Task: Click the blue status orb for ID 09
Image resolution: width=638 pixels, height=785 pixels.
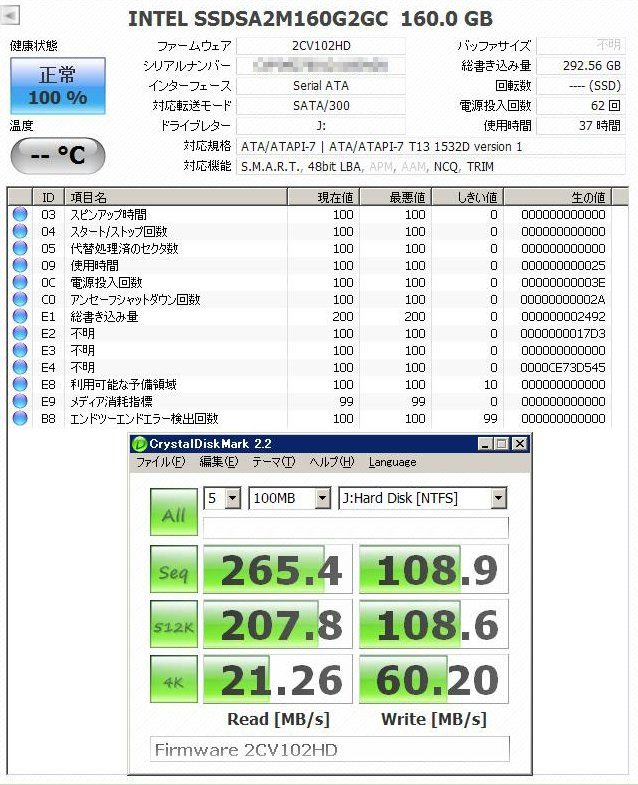Action: click(x=20, y=265)
